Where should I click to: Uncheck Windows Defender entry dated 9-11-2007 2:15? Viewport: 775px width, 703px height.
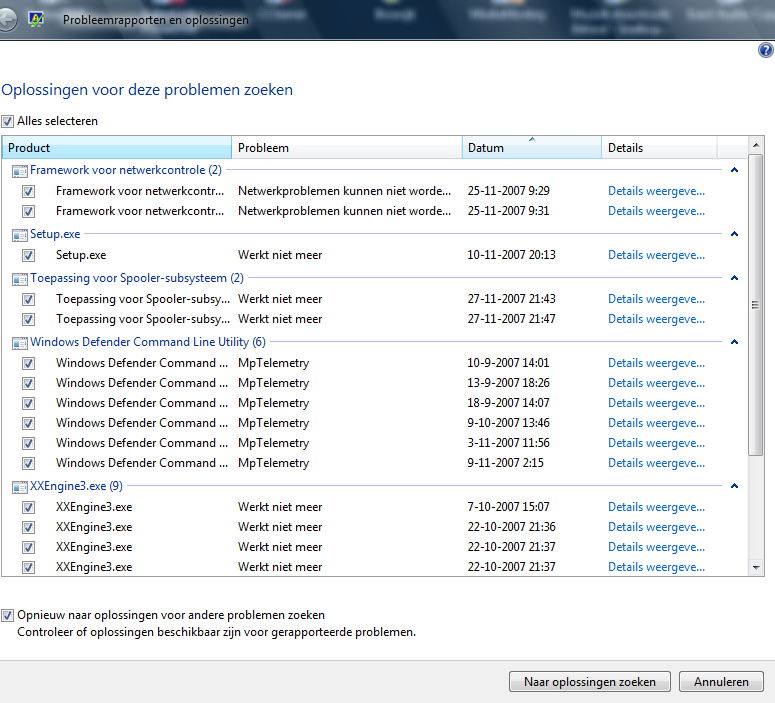click(x=29, y=464)
